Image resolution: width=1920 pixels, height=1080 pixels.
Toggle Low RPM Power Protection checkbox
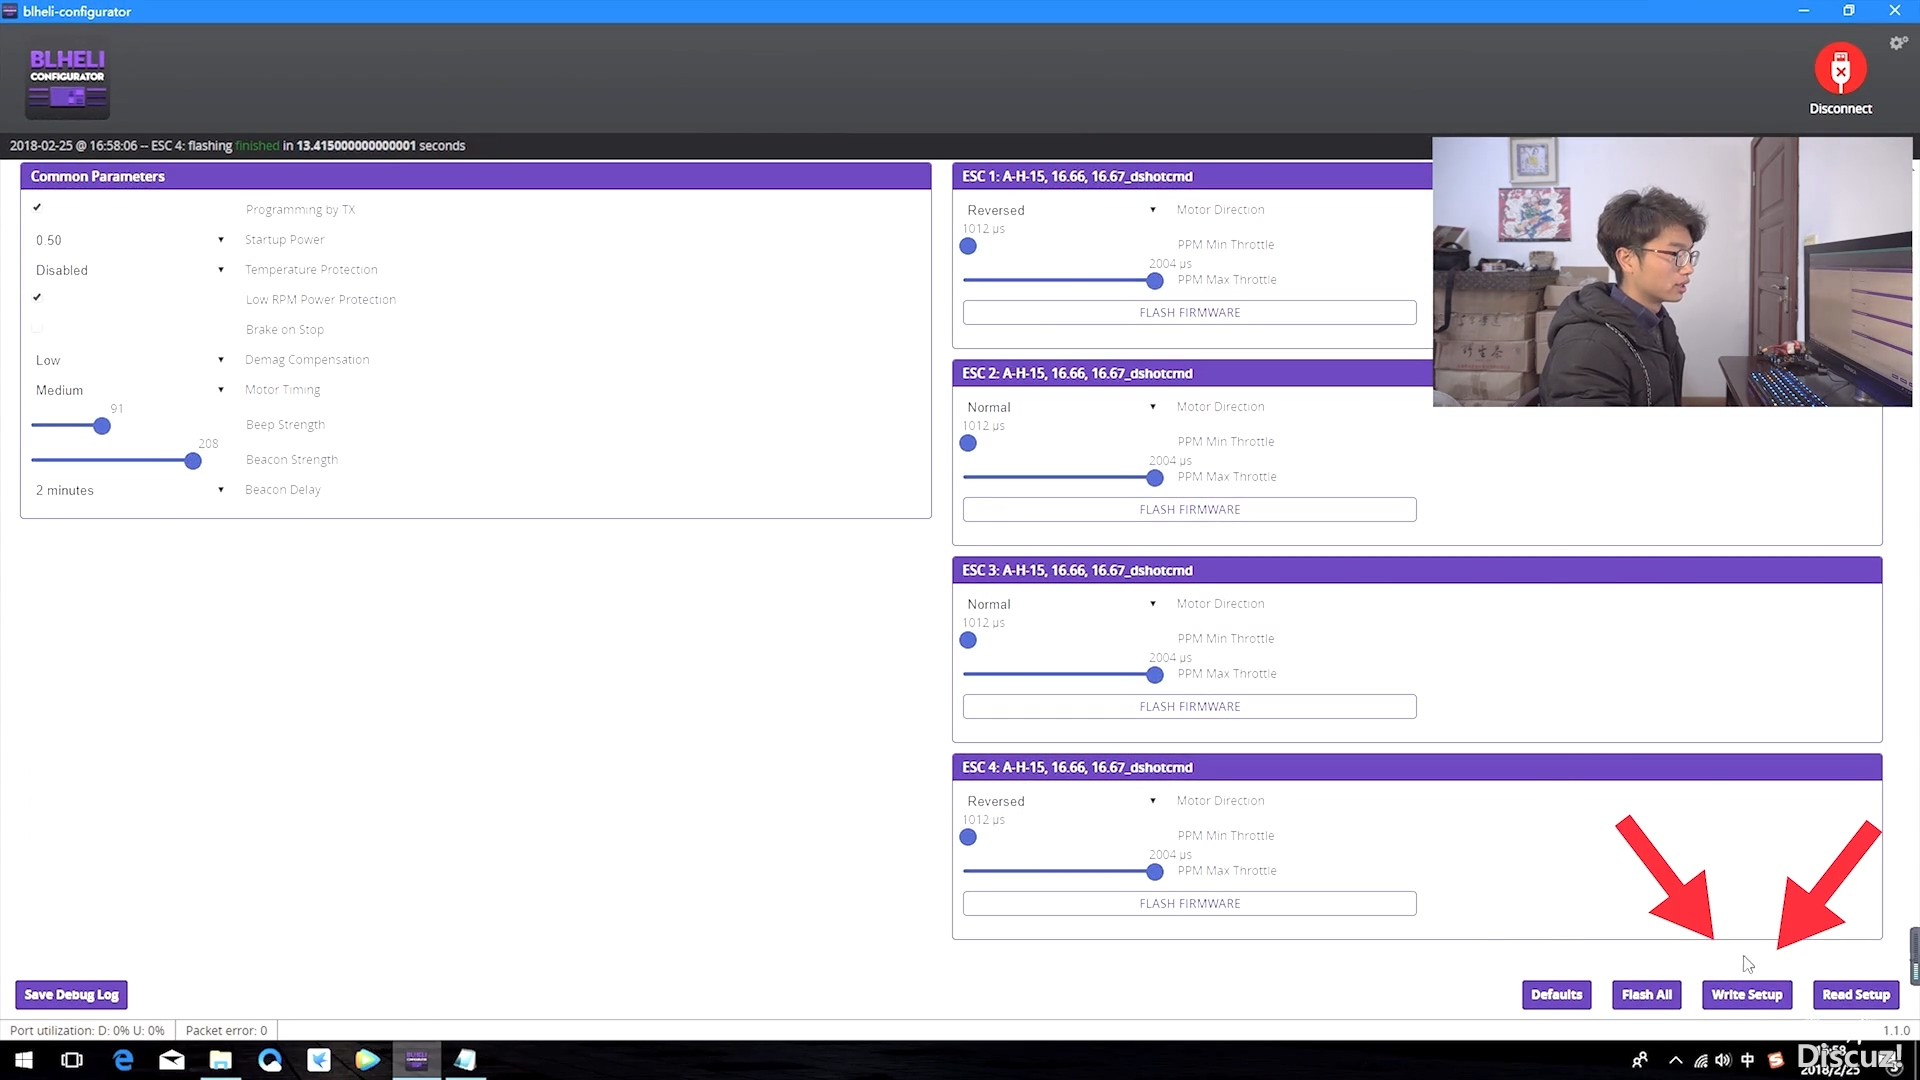coord(37,298)
